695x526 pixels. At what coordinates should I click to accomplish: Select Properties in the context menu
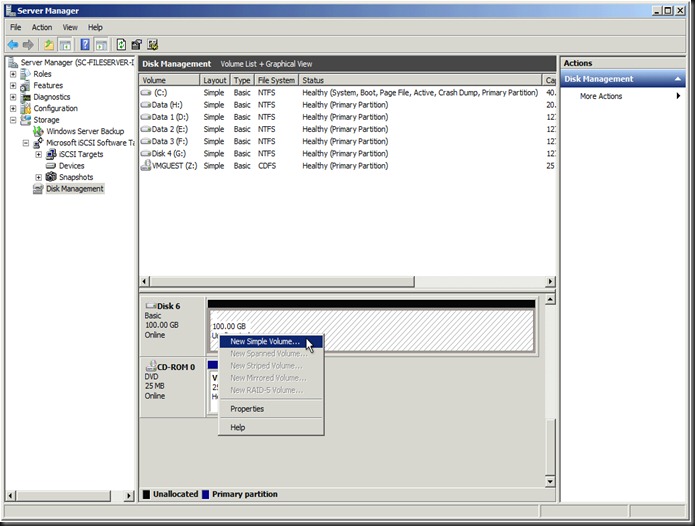(x=247, y=409)
